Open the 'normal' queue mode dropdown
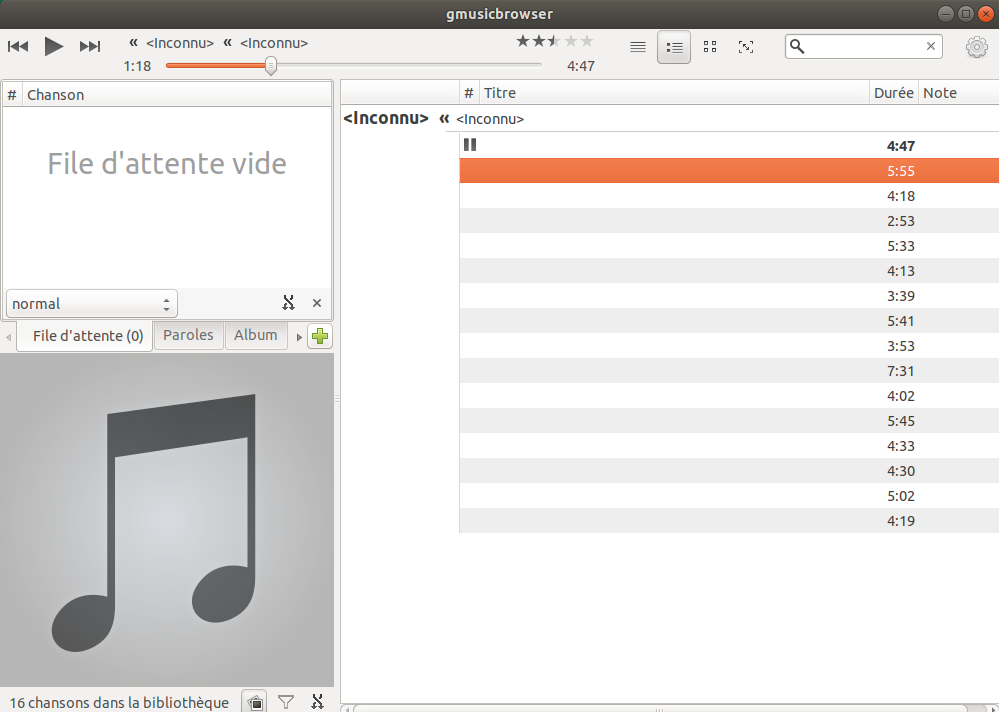The width and height of the screenshot is (999, 712). (x=92, y=304)
